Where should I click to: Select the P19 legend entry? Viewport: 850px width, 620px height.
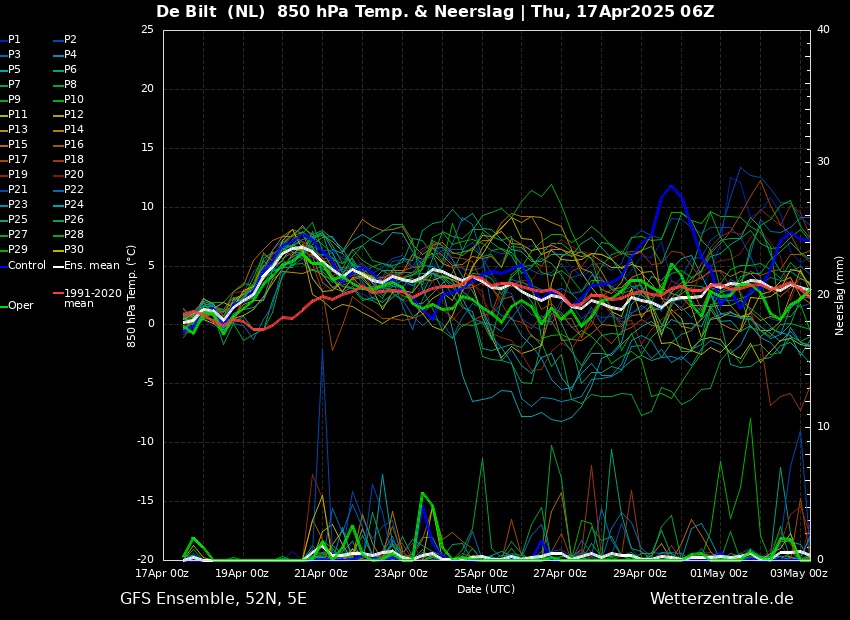click(x=14, y=175)
